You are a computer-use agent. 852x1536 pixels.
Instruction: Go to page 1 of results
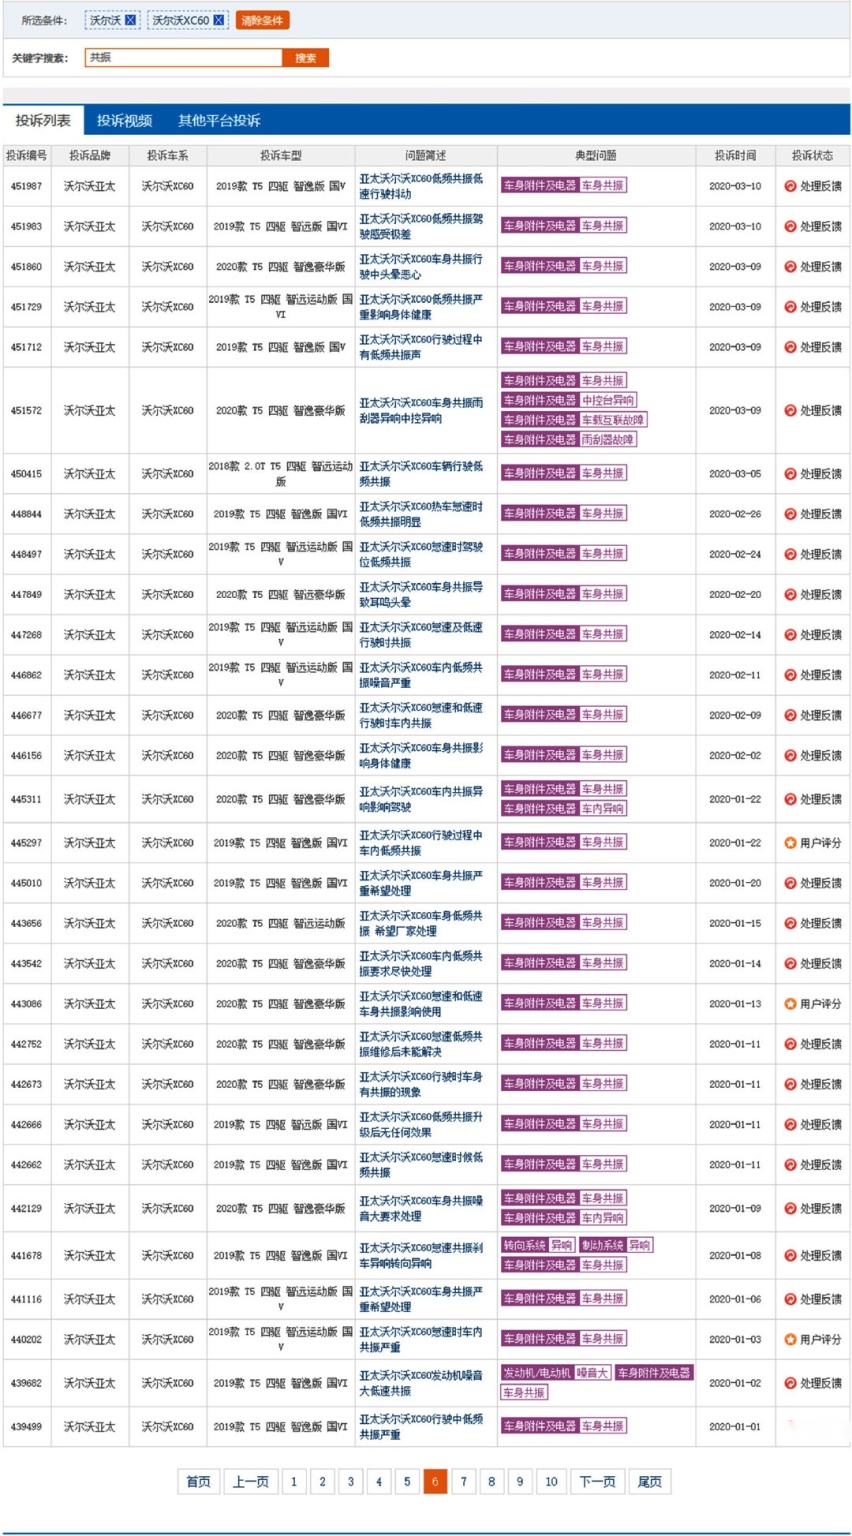[294, 1482]
